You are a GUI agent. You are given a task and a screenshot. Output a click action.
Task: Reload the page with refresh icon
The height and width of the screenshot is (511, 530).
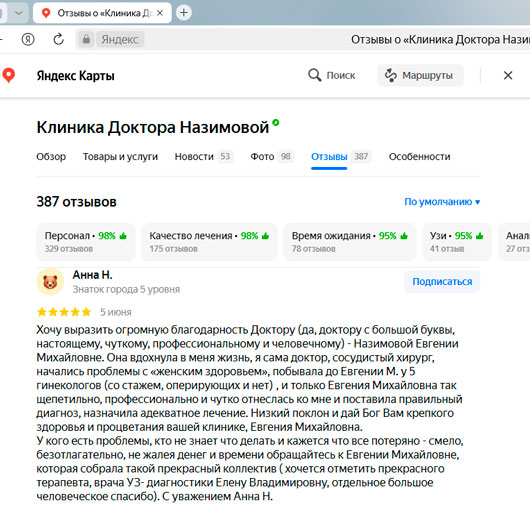(x=58, y=39)
